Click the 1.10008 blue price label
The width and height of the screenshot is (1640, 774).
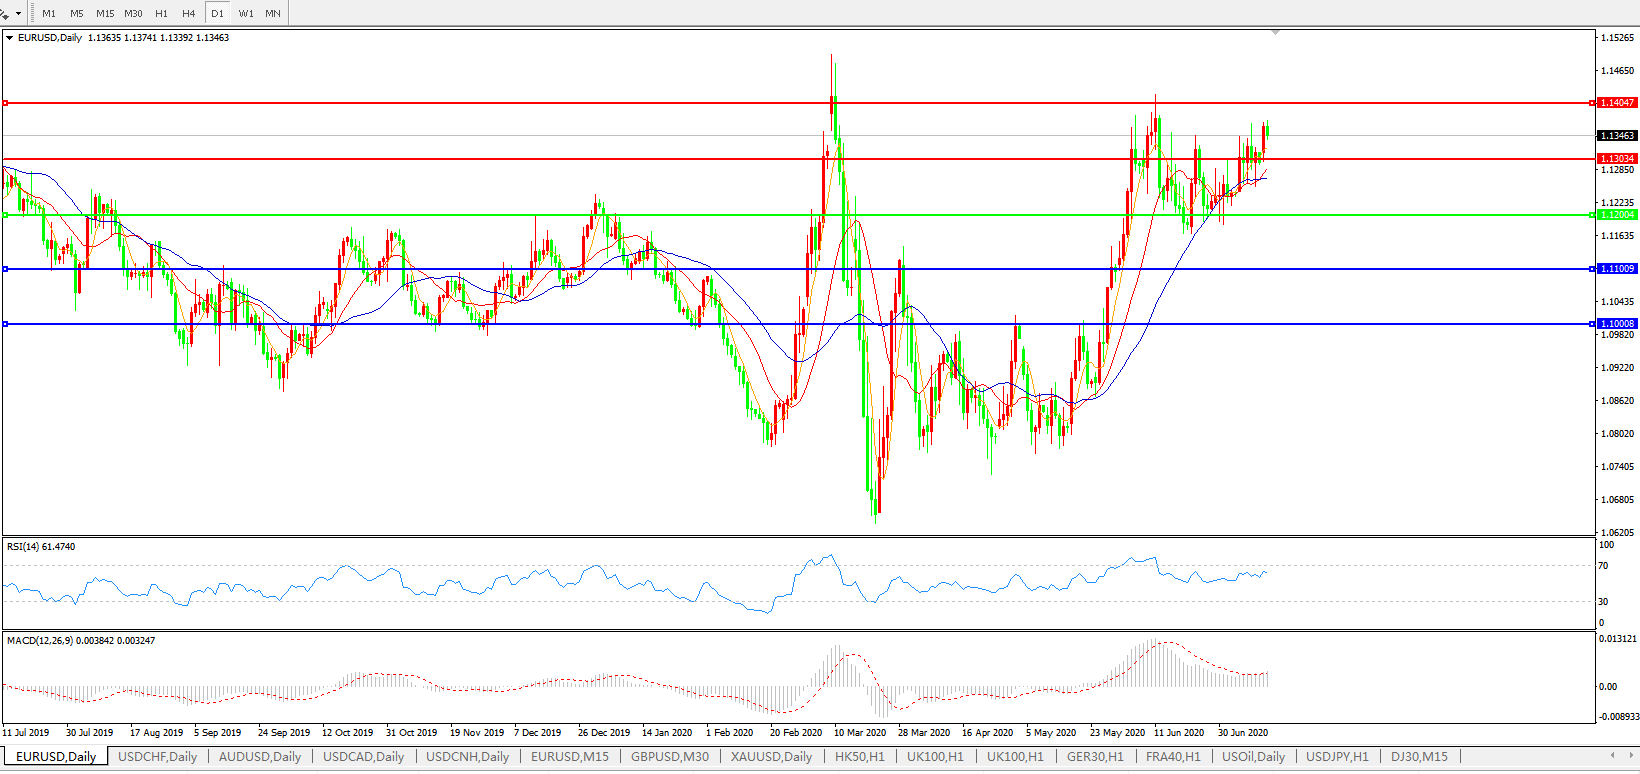(x=1617, y=324)
